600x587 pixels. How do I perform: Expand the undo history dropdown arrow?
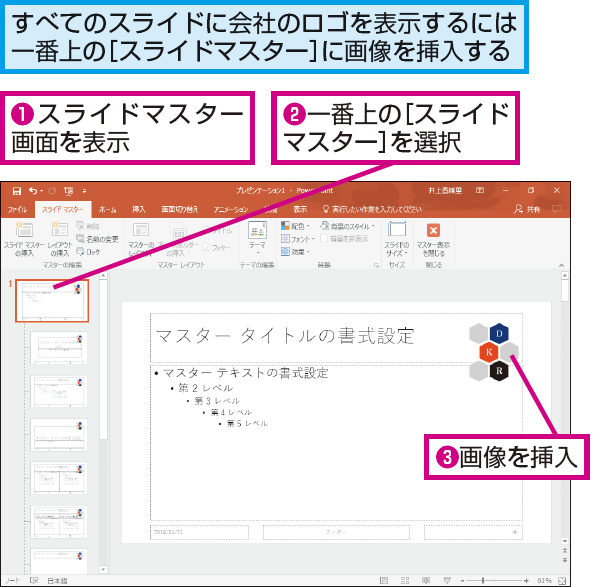click(41, 191)
